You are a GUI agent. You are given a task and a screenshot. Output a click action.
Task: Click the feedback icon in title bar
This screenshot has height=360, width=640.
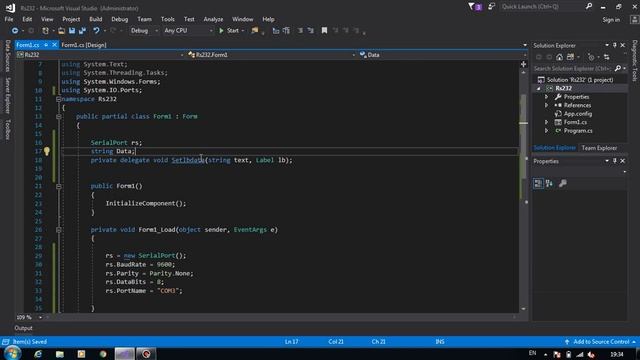[x=491, y=7]
